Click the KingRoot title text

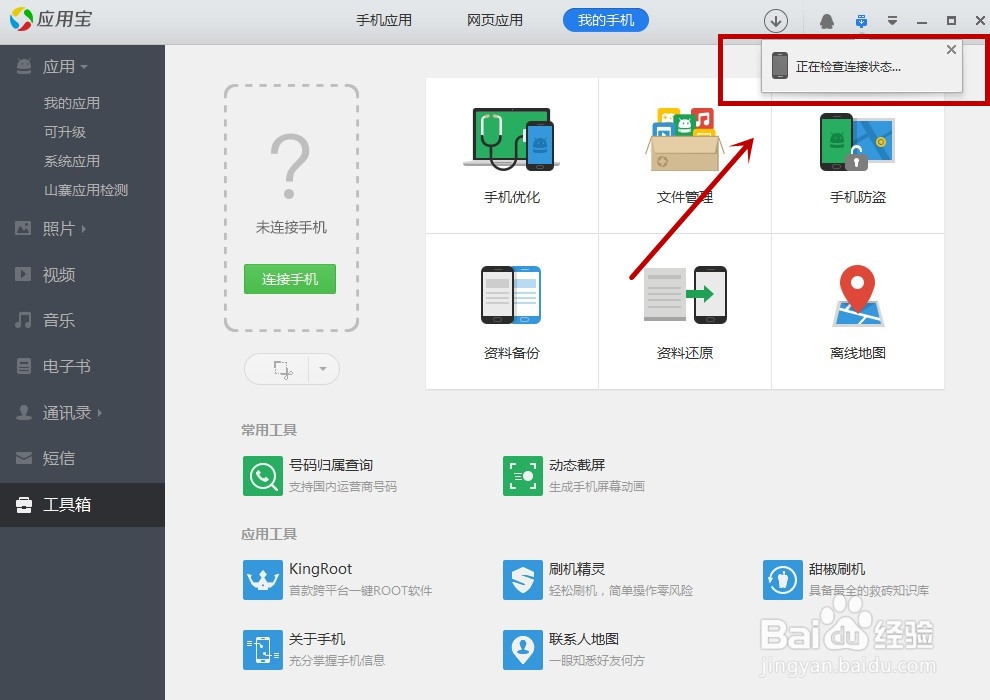pos(320,569)
